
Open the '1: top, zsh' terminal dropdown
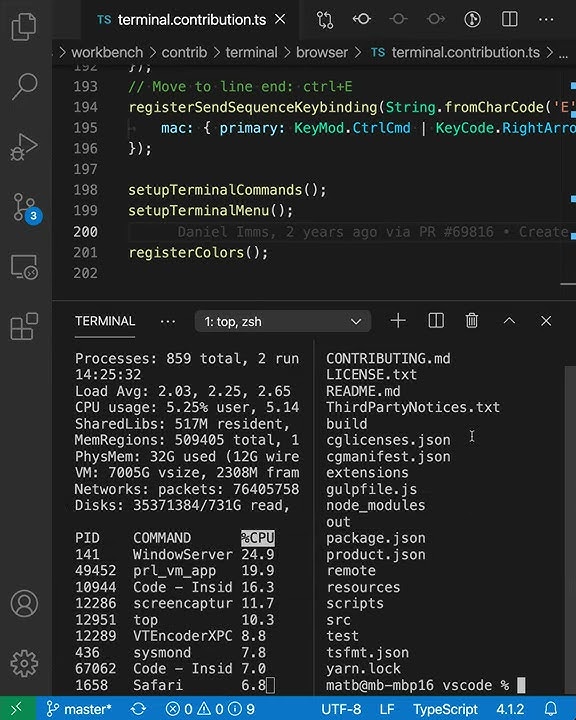pyautogui.click(x=282, y=321)
